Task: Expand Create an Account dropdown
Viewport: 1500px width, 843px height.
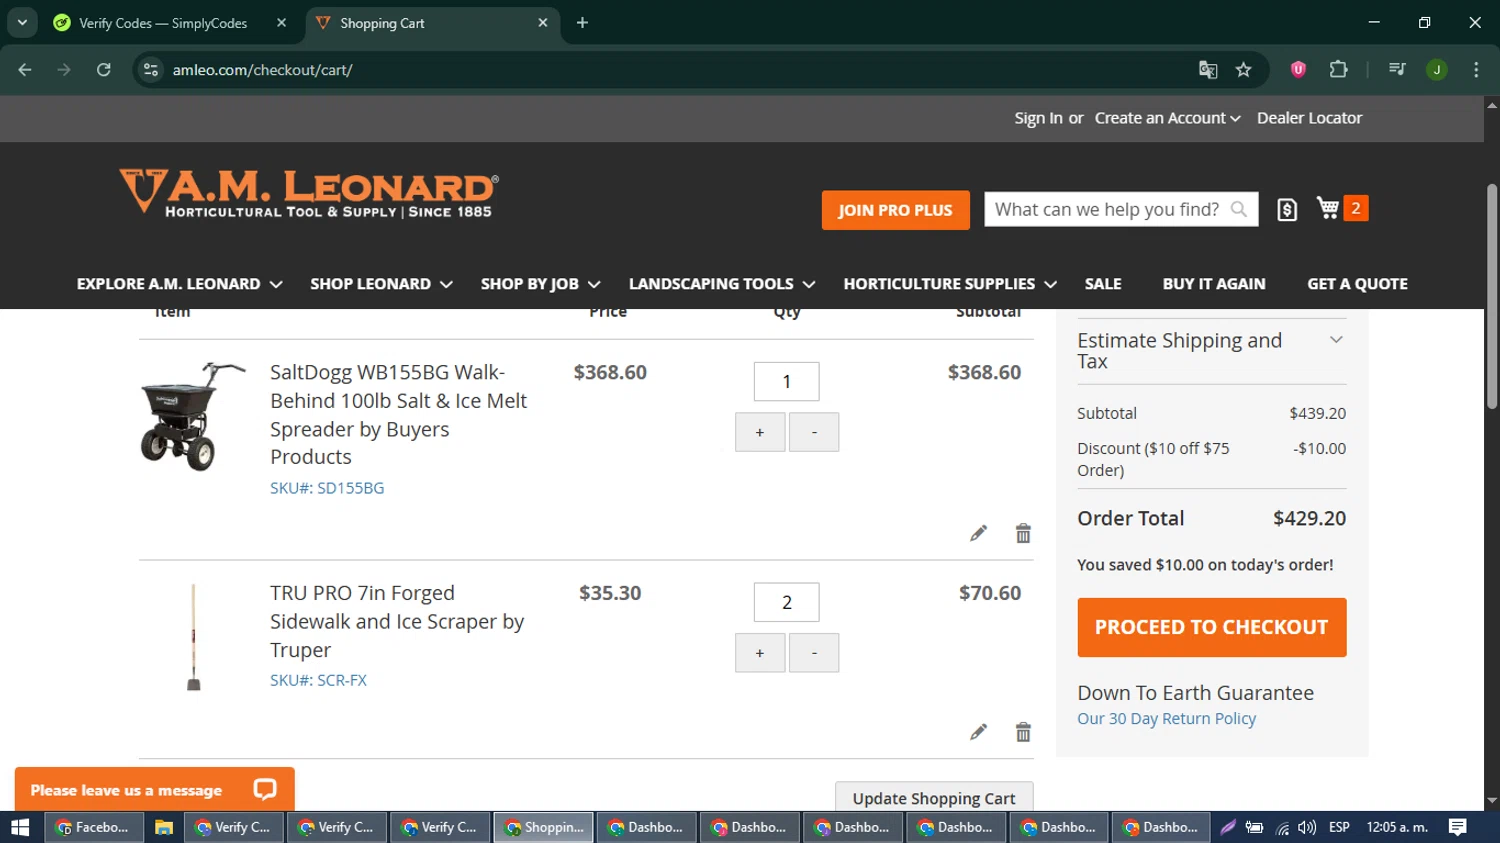Action: pos(1167,118)
